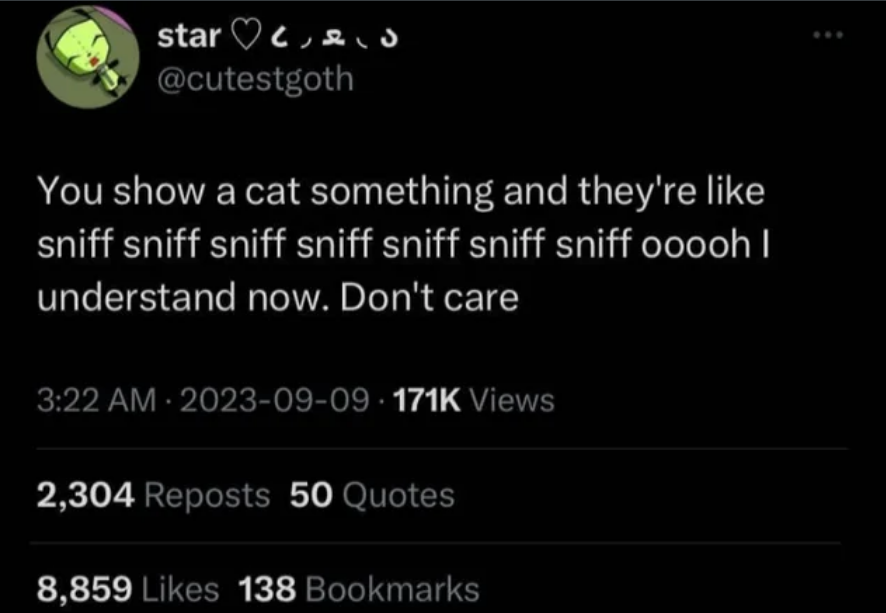Open the "Reposts" list label
The height and width of the screenshot is (613, 886).
point(207,494)
